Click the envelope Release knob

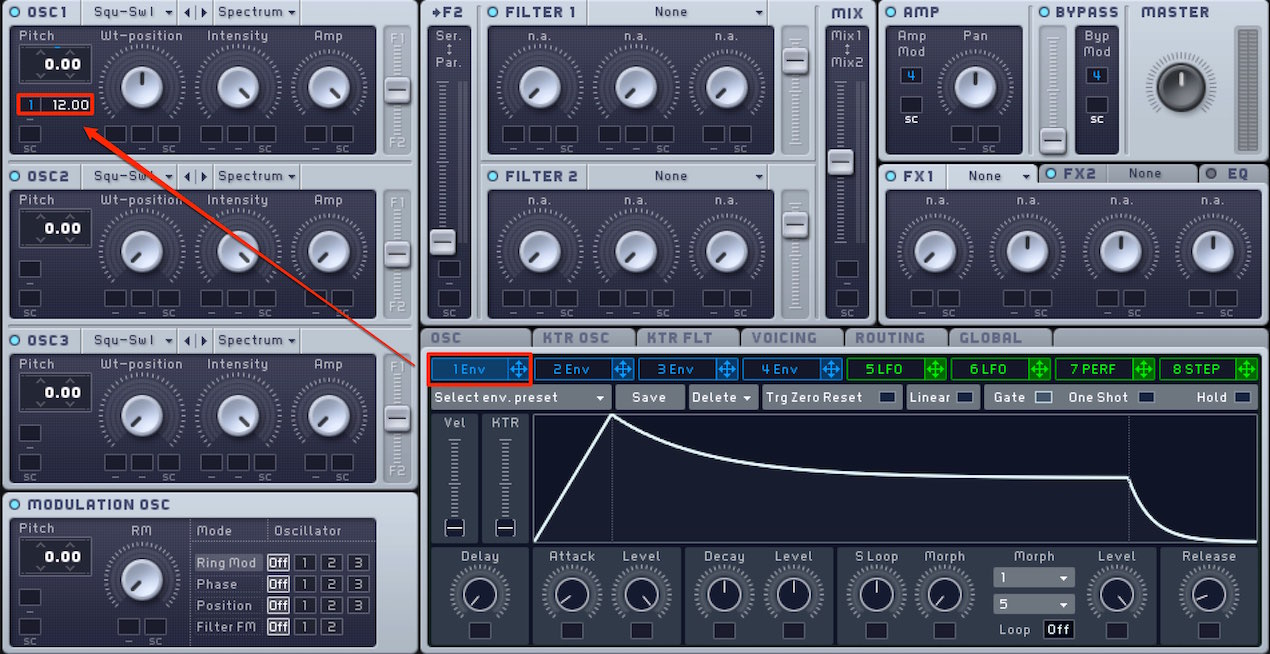(1208, 596)
